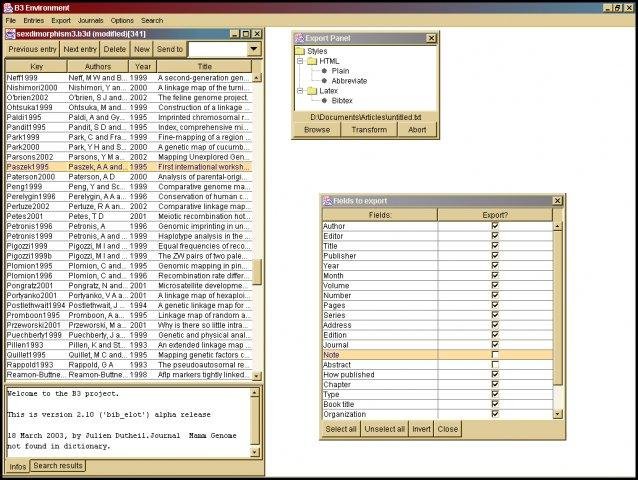Click the B3 Environment app icon
The image size is (638, 480).
[8, 8]
